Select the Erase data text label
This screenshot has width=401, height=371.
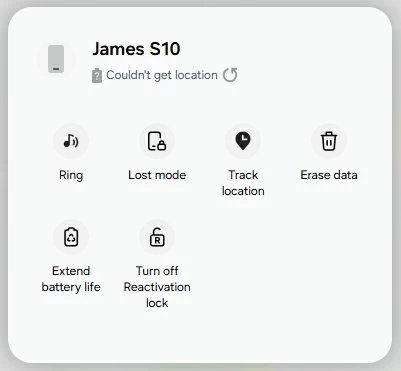coord(329,175)
